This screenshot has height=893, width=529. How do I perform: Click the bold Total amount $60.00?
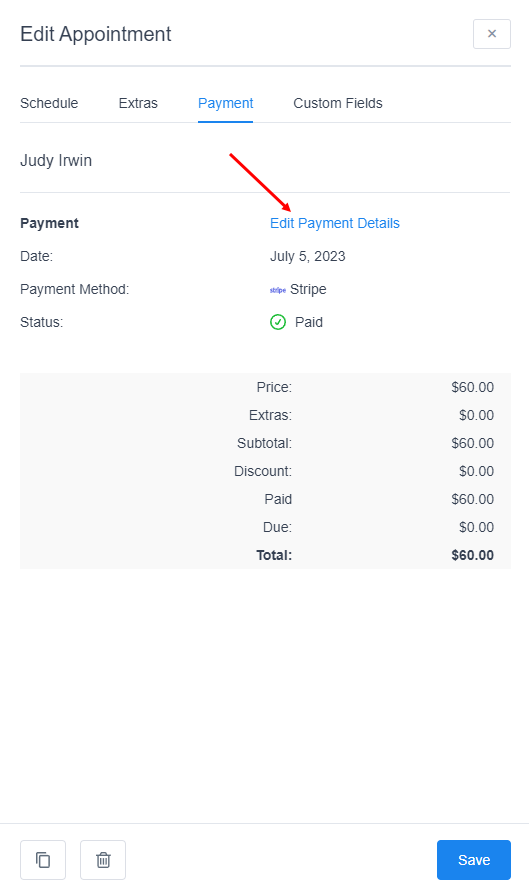point(472,555)
